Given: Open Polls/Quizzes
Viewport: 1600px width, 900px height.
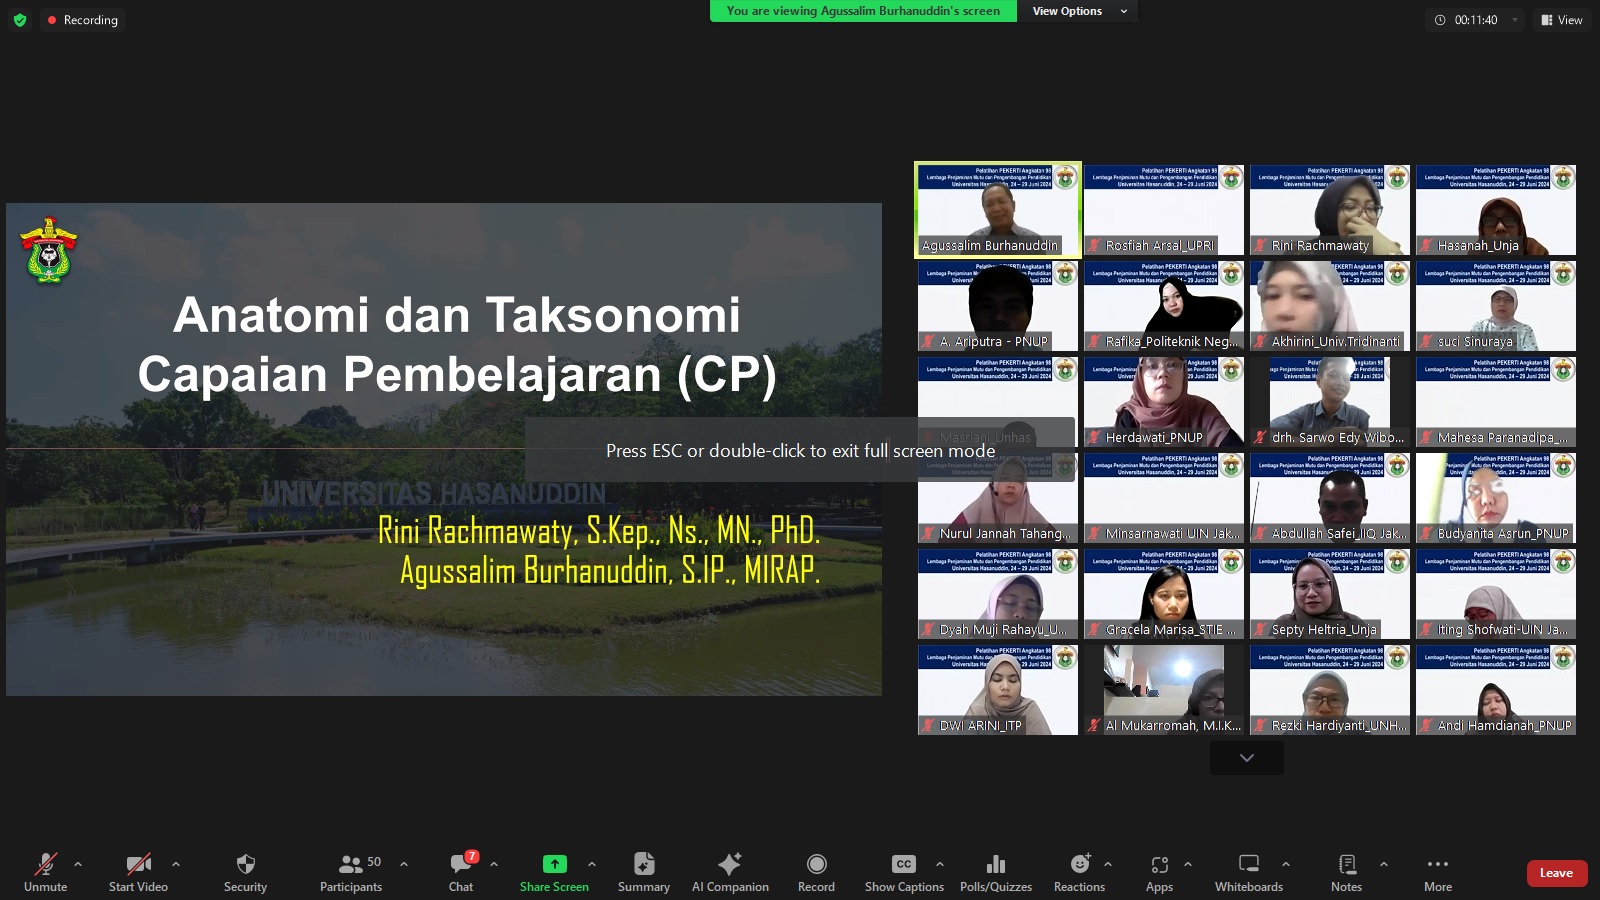Looking at the screenshot, I should click(x=996, y=872).
